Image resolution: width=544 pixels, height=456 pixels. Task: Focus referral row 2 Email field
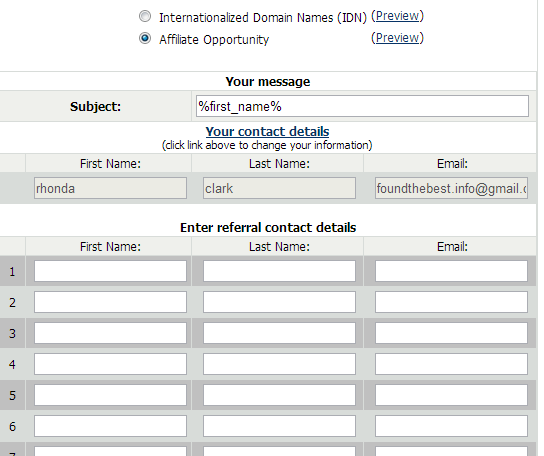(x=451, y=302)
